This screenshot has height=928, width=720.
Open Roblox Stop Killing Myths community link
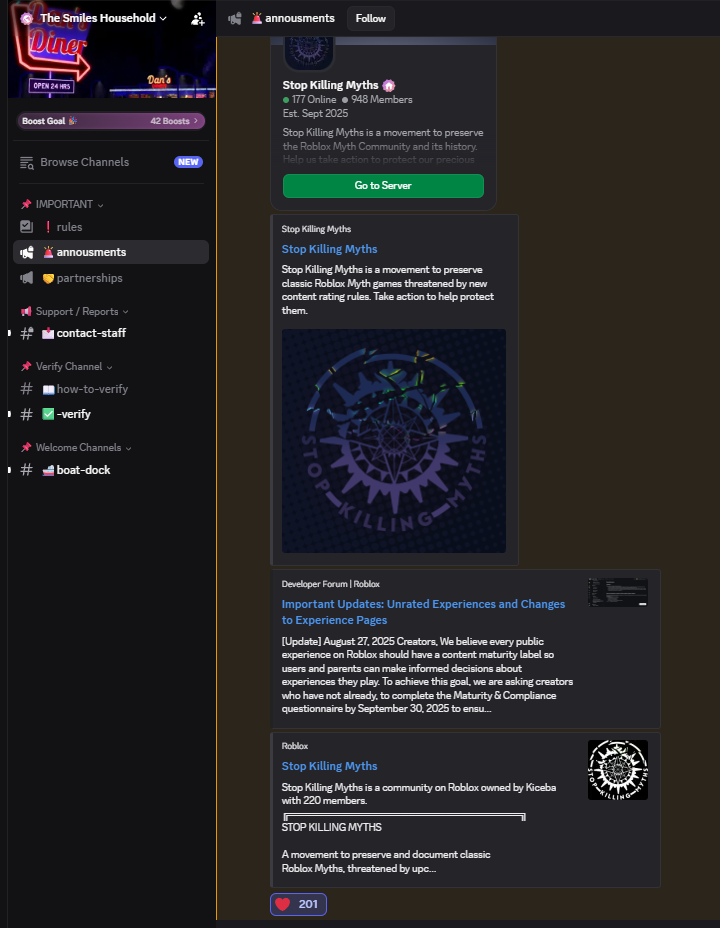click(330, 766)
